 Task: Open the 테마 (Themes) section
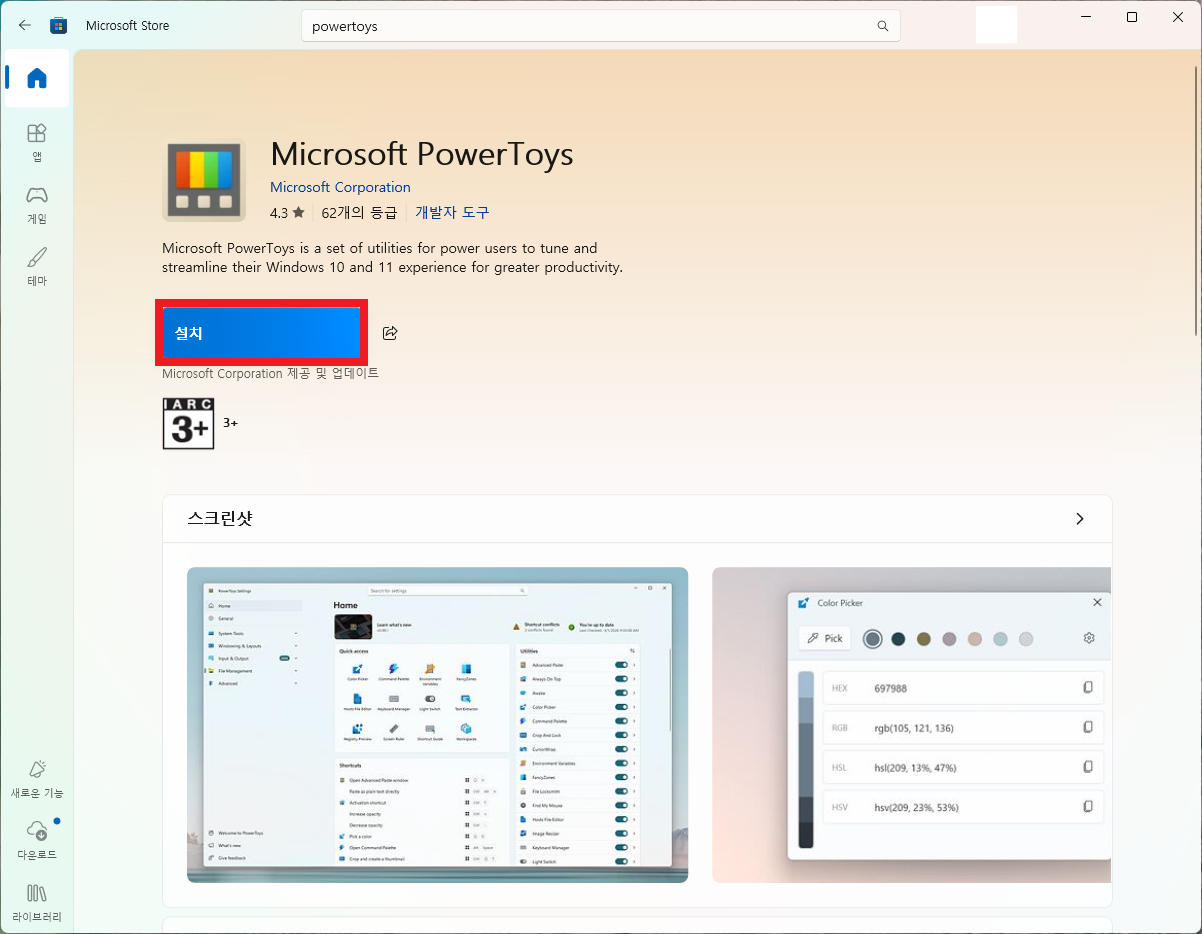pos(37,267)
